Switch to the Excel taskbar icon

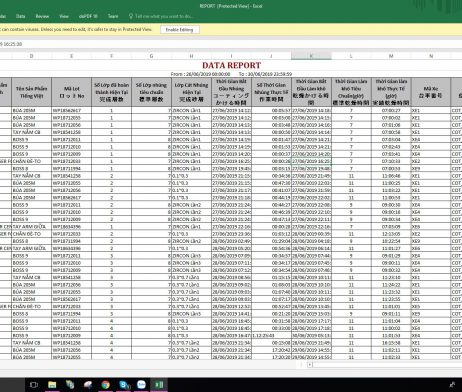pos(159,385)
